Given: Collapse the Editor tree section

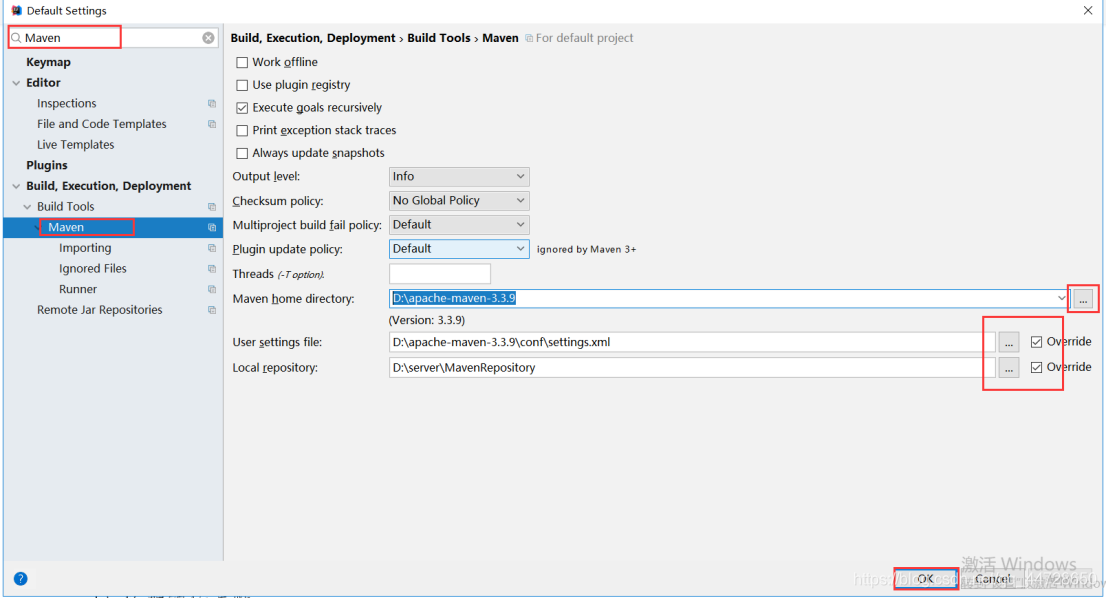Looking at the screenshot, I should (16, 83).
